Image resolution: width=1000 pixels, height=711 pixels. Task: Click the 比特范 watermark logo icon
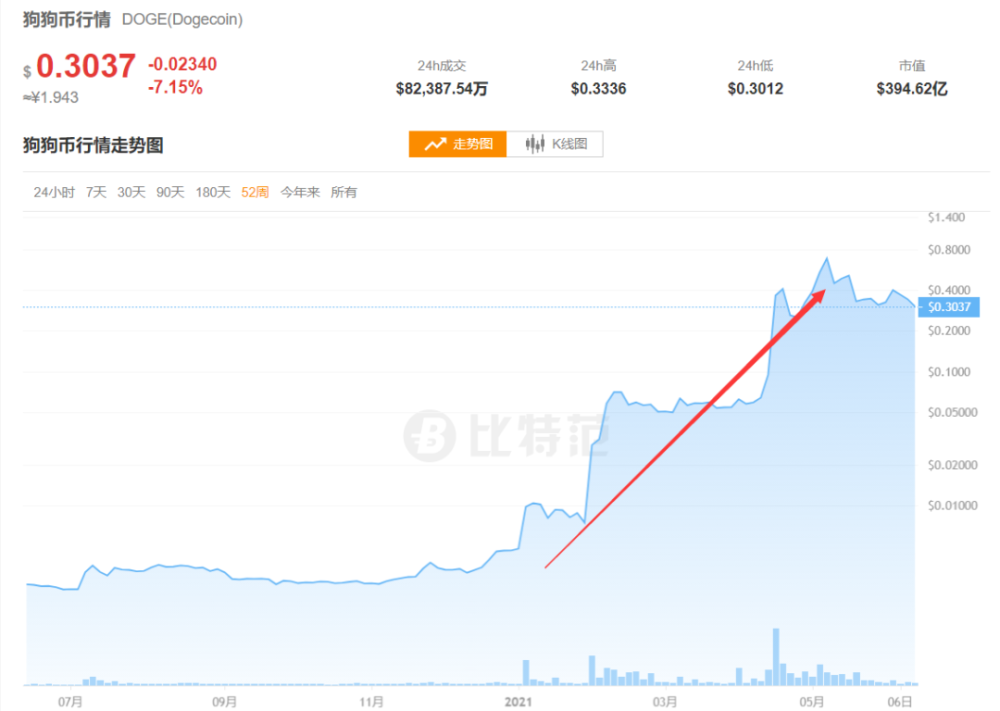[x=430, y=436]
